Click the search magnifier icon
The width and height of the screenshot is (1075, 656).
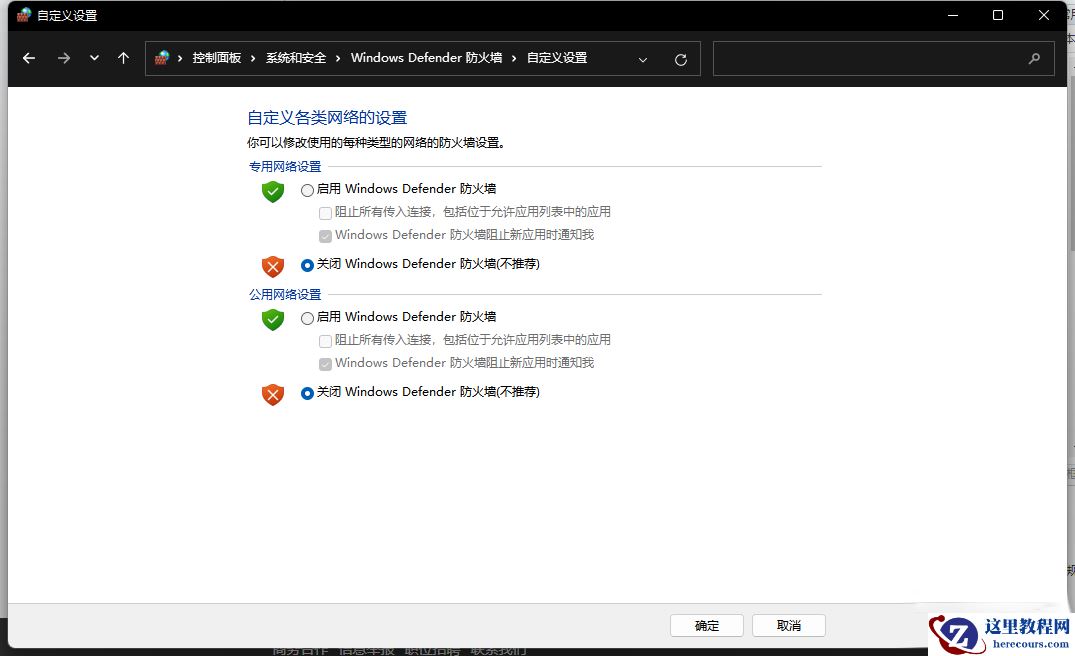1034,59
